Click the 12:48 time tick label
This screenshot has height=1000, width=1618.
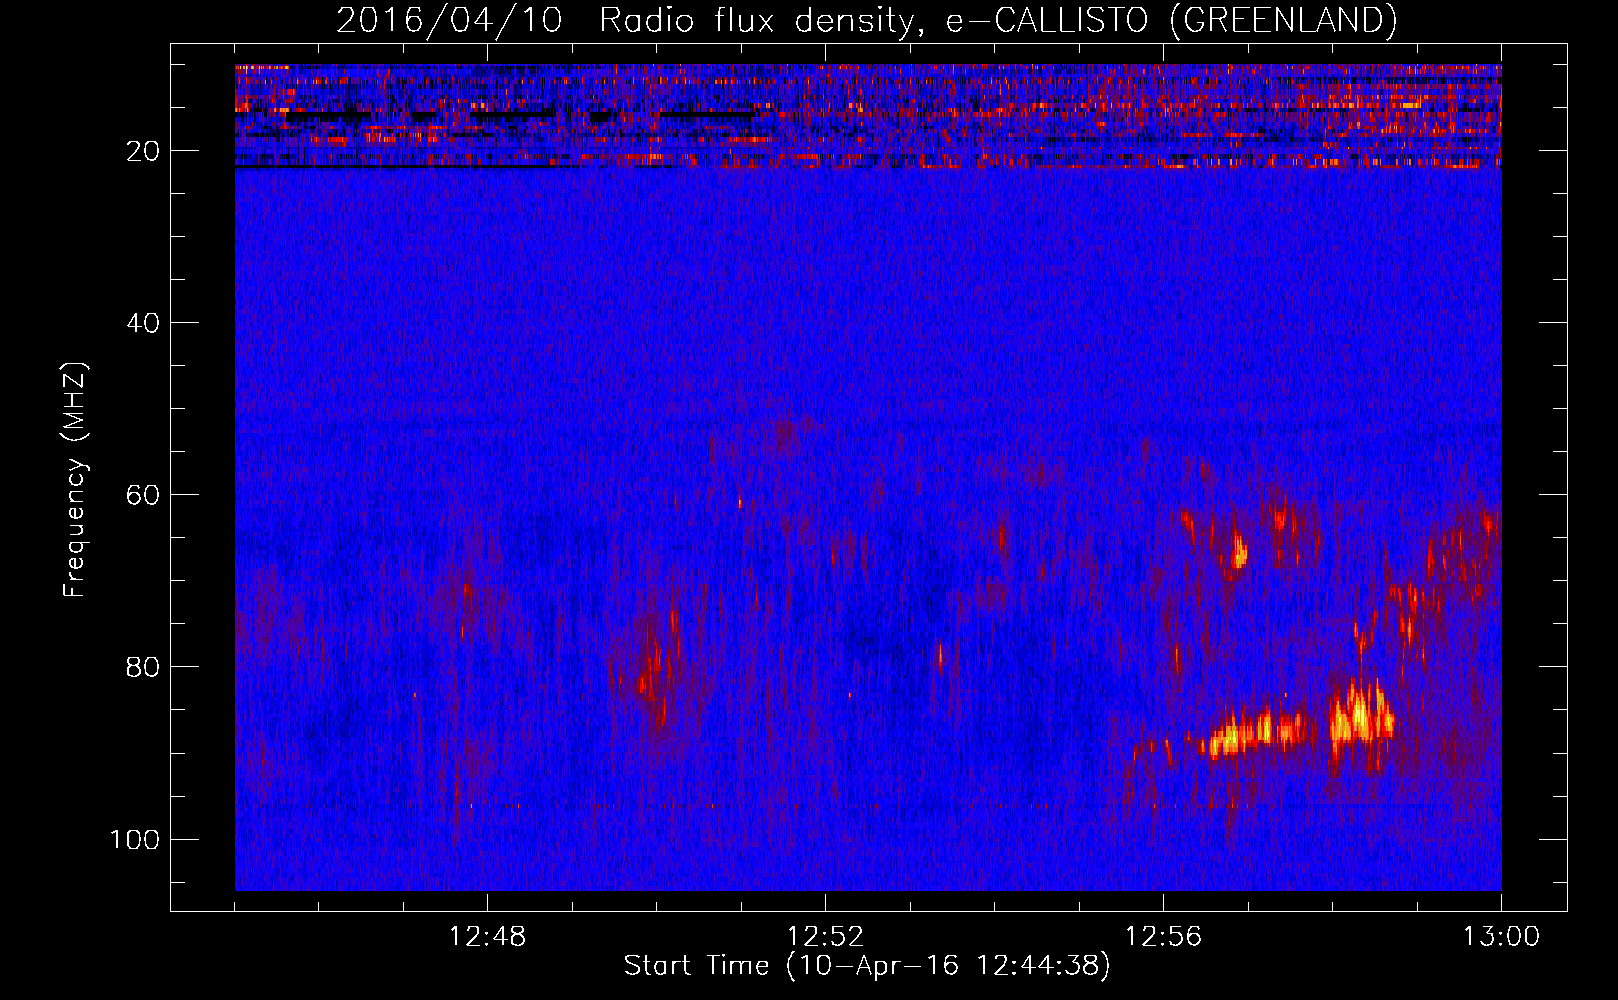(487, 937)
